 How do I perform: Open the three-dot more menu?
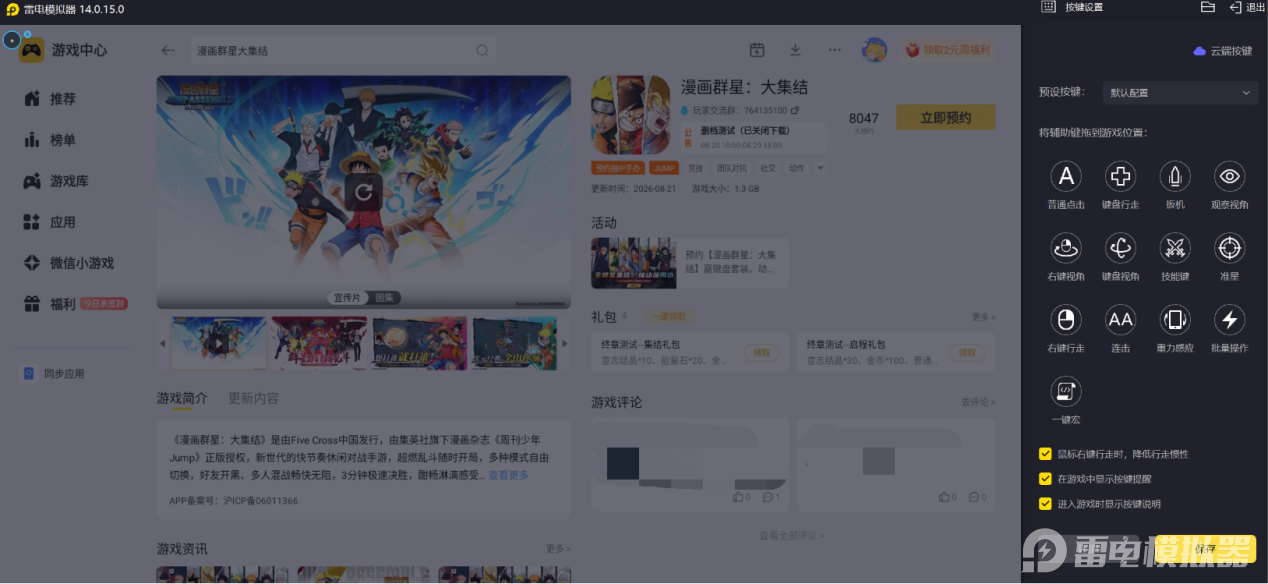click(x=834, y=50)
